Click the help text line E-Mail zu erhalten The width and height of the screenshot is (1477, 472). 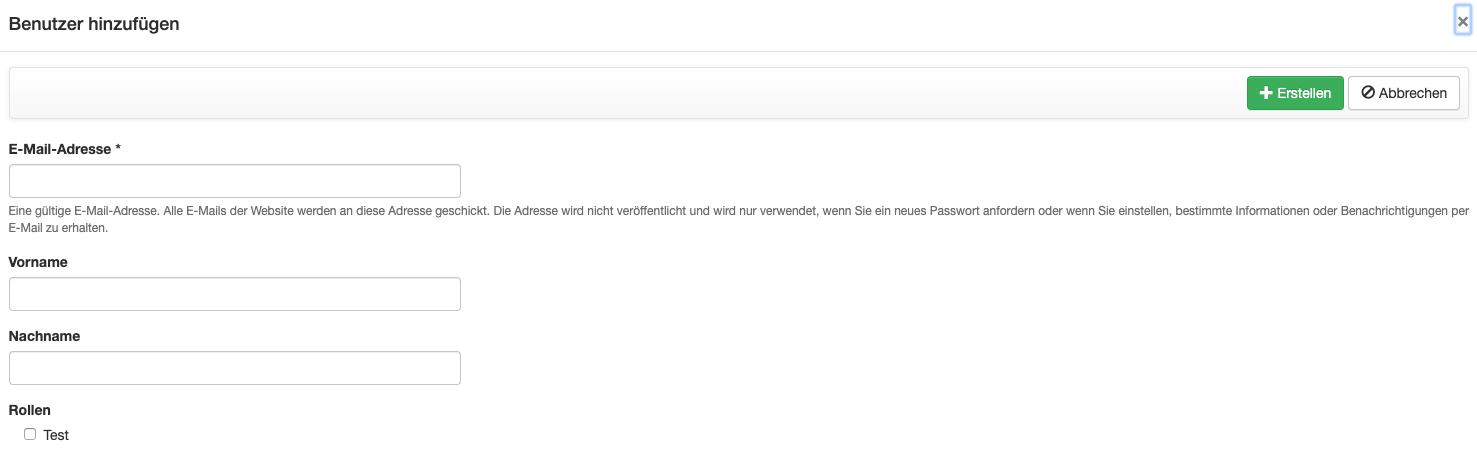(x=58, y=228)
